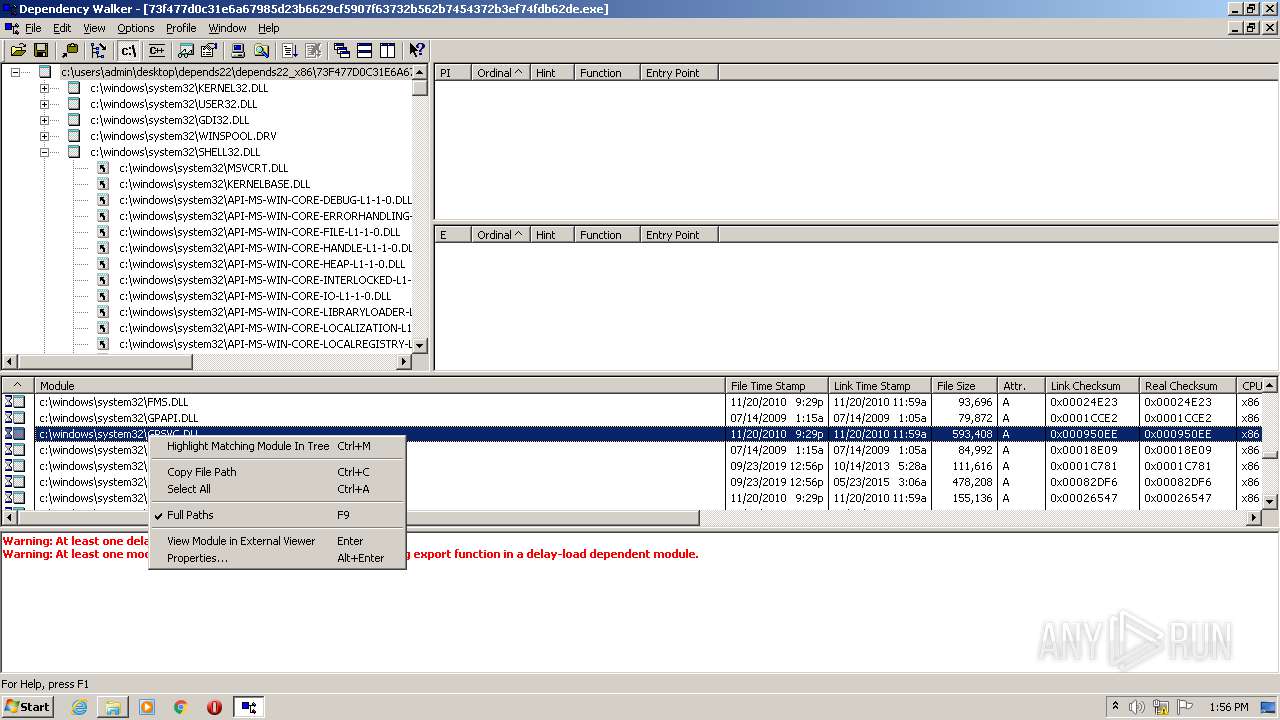
Task: Expand the GDI32.DLL tree node
Action: click(x=44, y=120)
